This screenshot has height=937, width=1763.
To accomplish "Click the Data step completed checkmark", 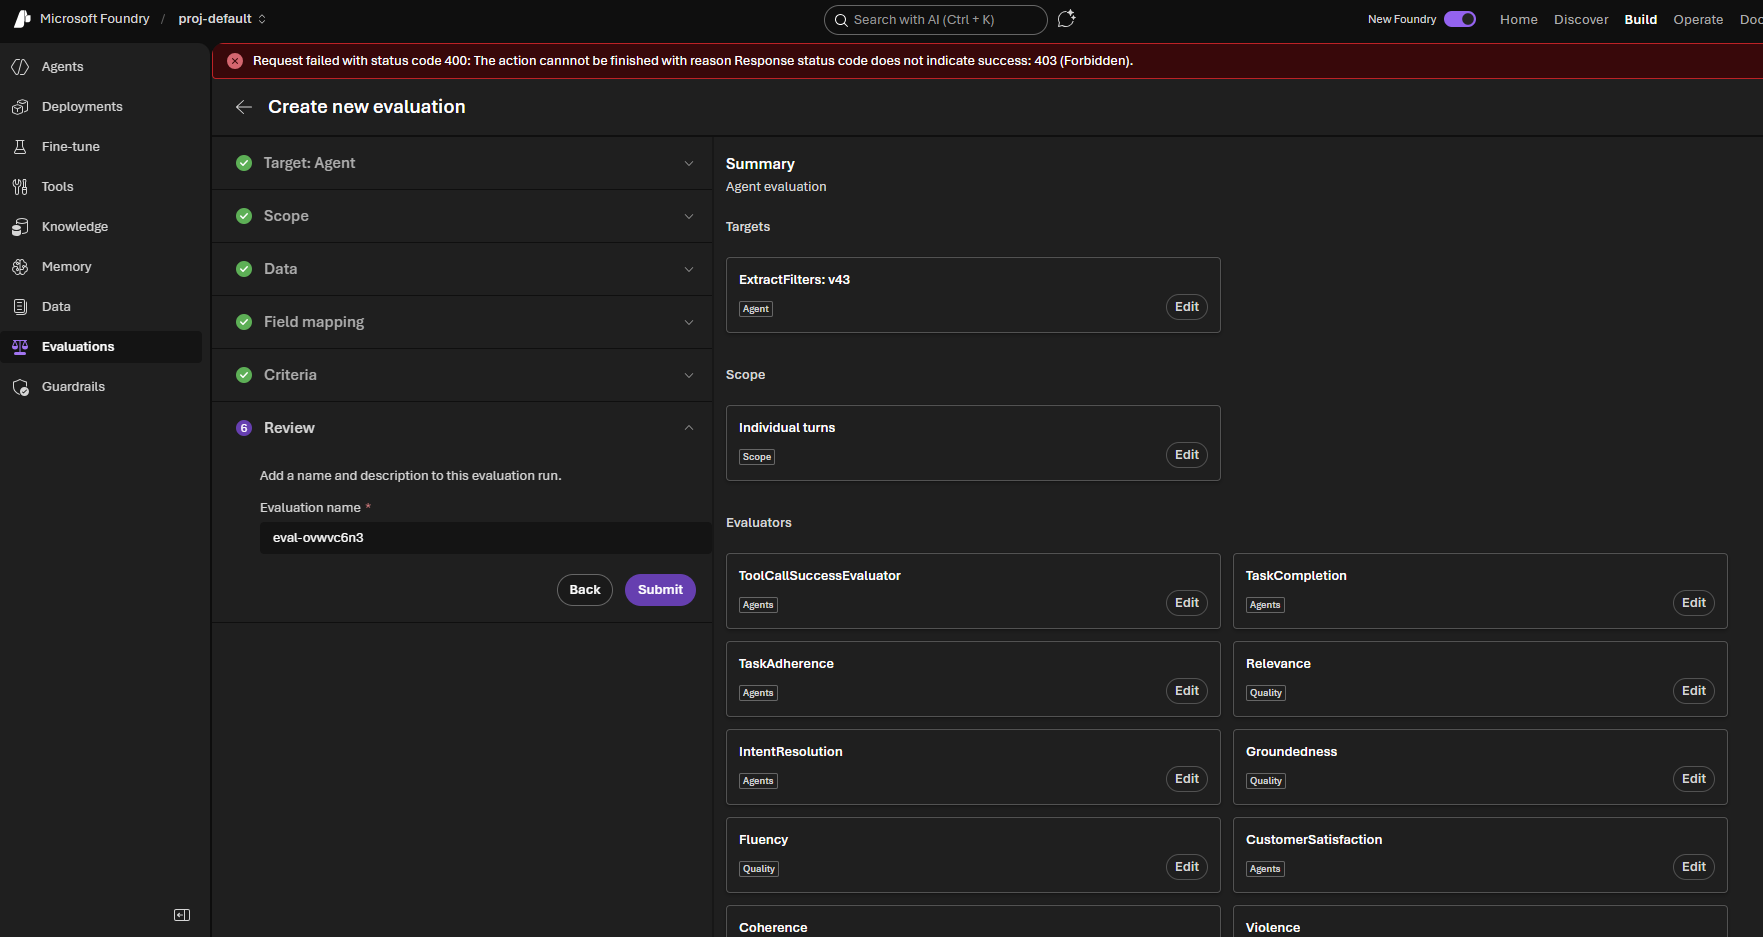I will [x=244, y=269].
